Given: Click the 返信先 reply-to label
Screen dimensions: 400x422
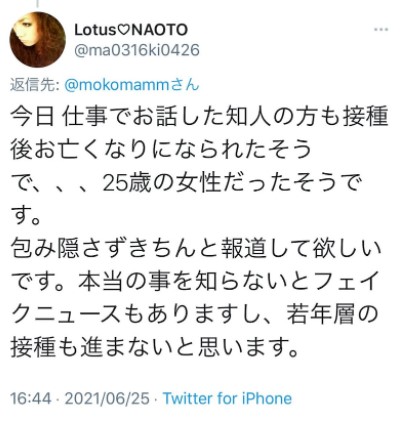Looking at the screenshot, I should point(35,85).
